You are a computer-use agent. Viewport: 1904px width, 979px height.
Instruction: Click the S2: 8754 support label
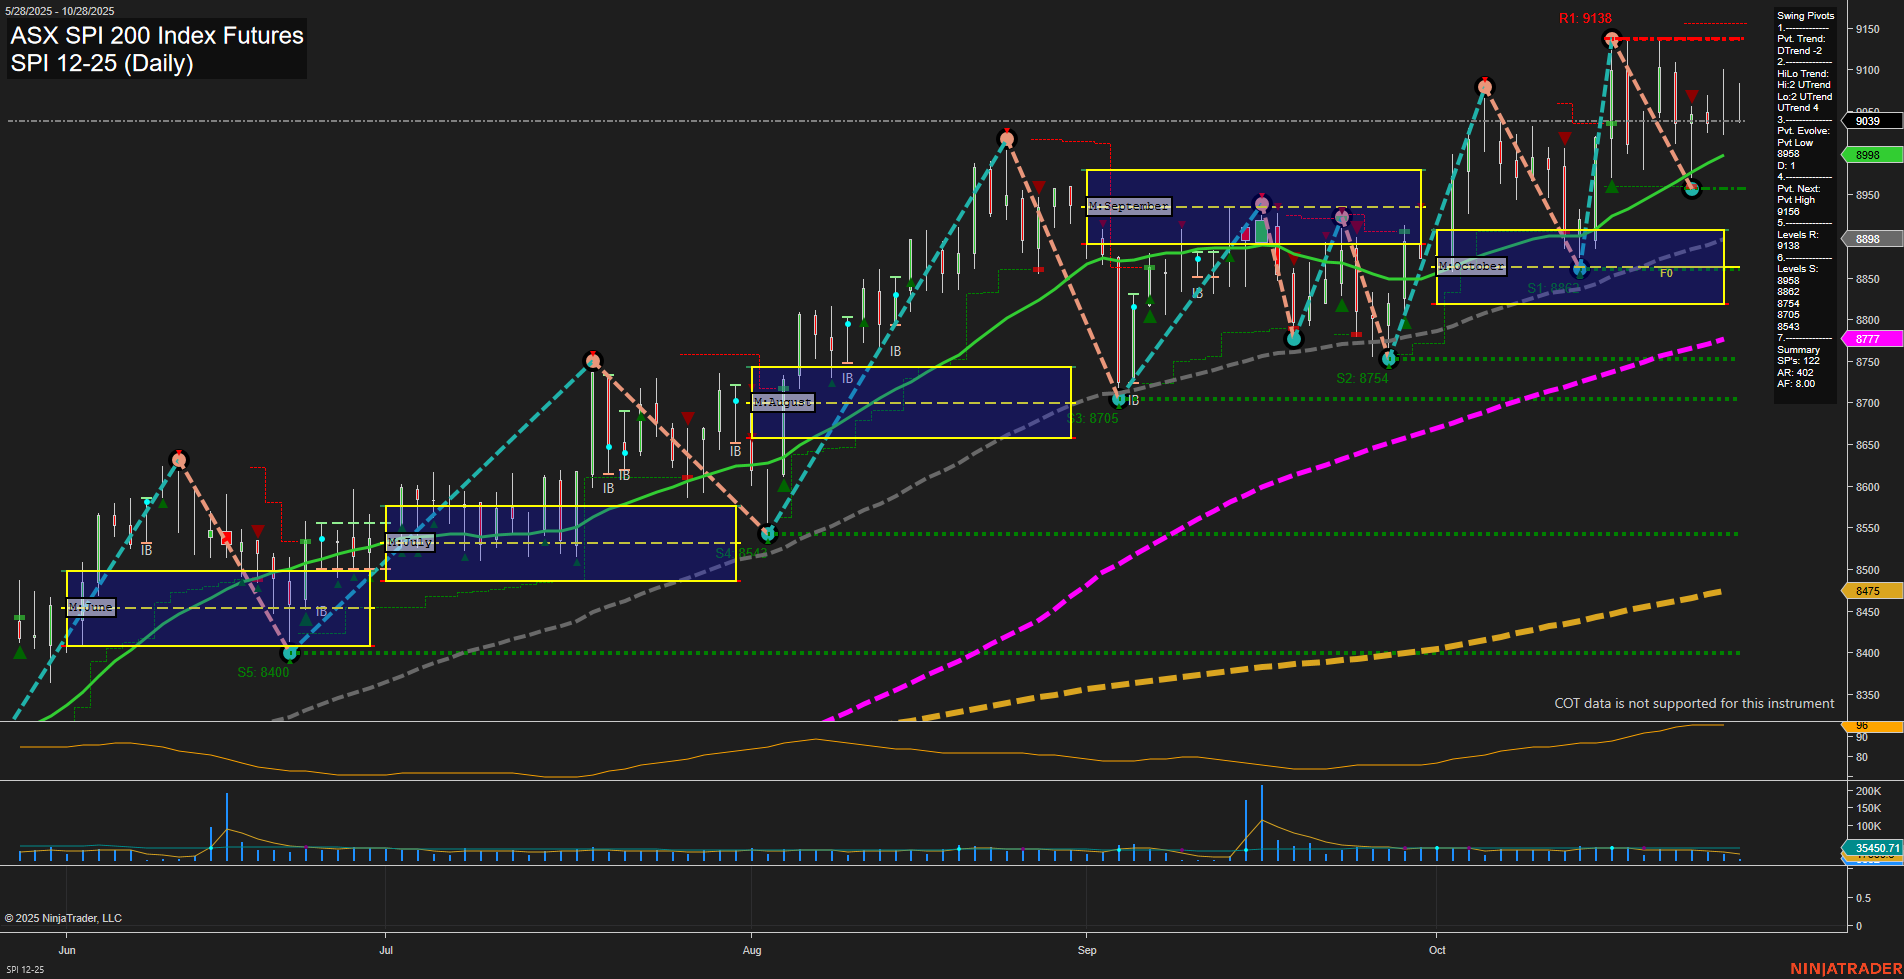(1361, 377)
